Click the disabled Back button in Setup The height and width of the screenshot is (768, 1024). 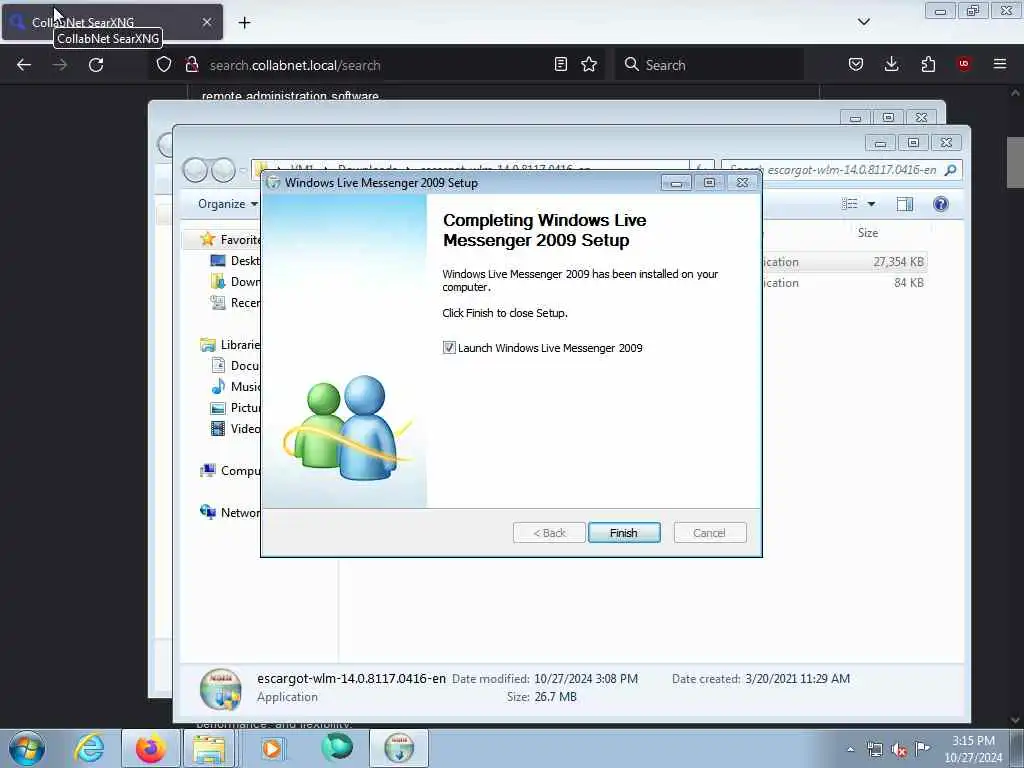coord(549,533)
